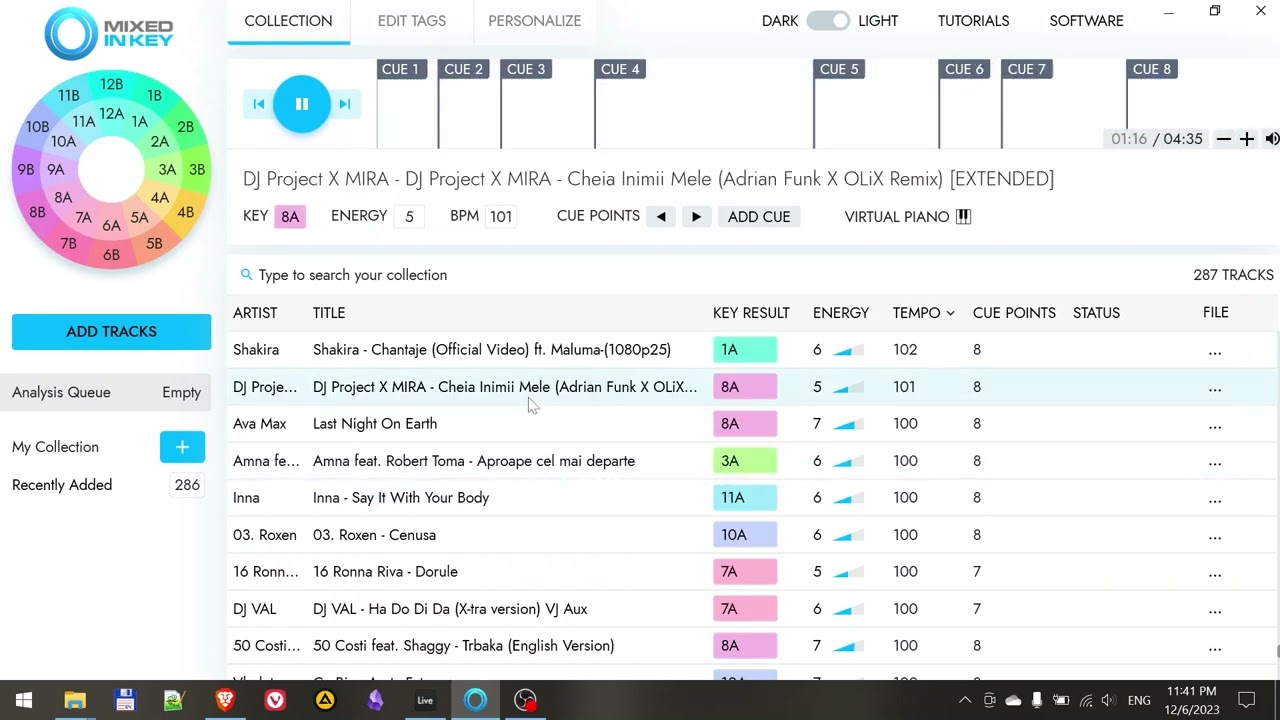The image size is (1280, 720).
Task: Select key 6B on the Camelot wheel
Action: [111, 255]
